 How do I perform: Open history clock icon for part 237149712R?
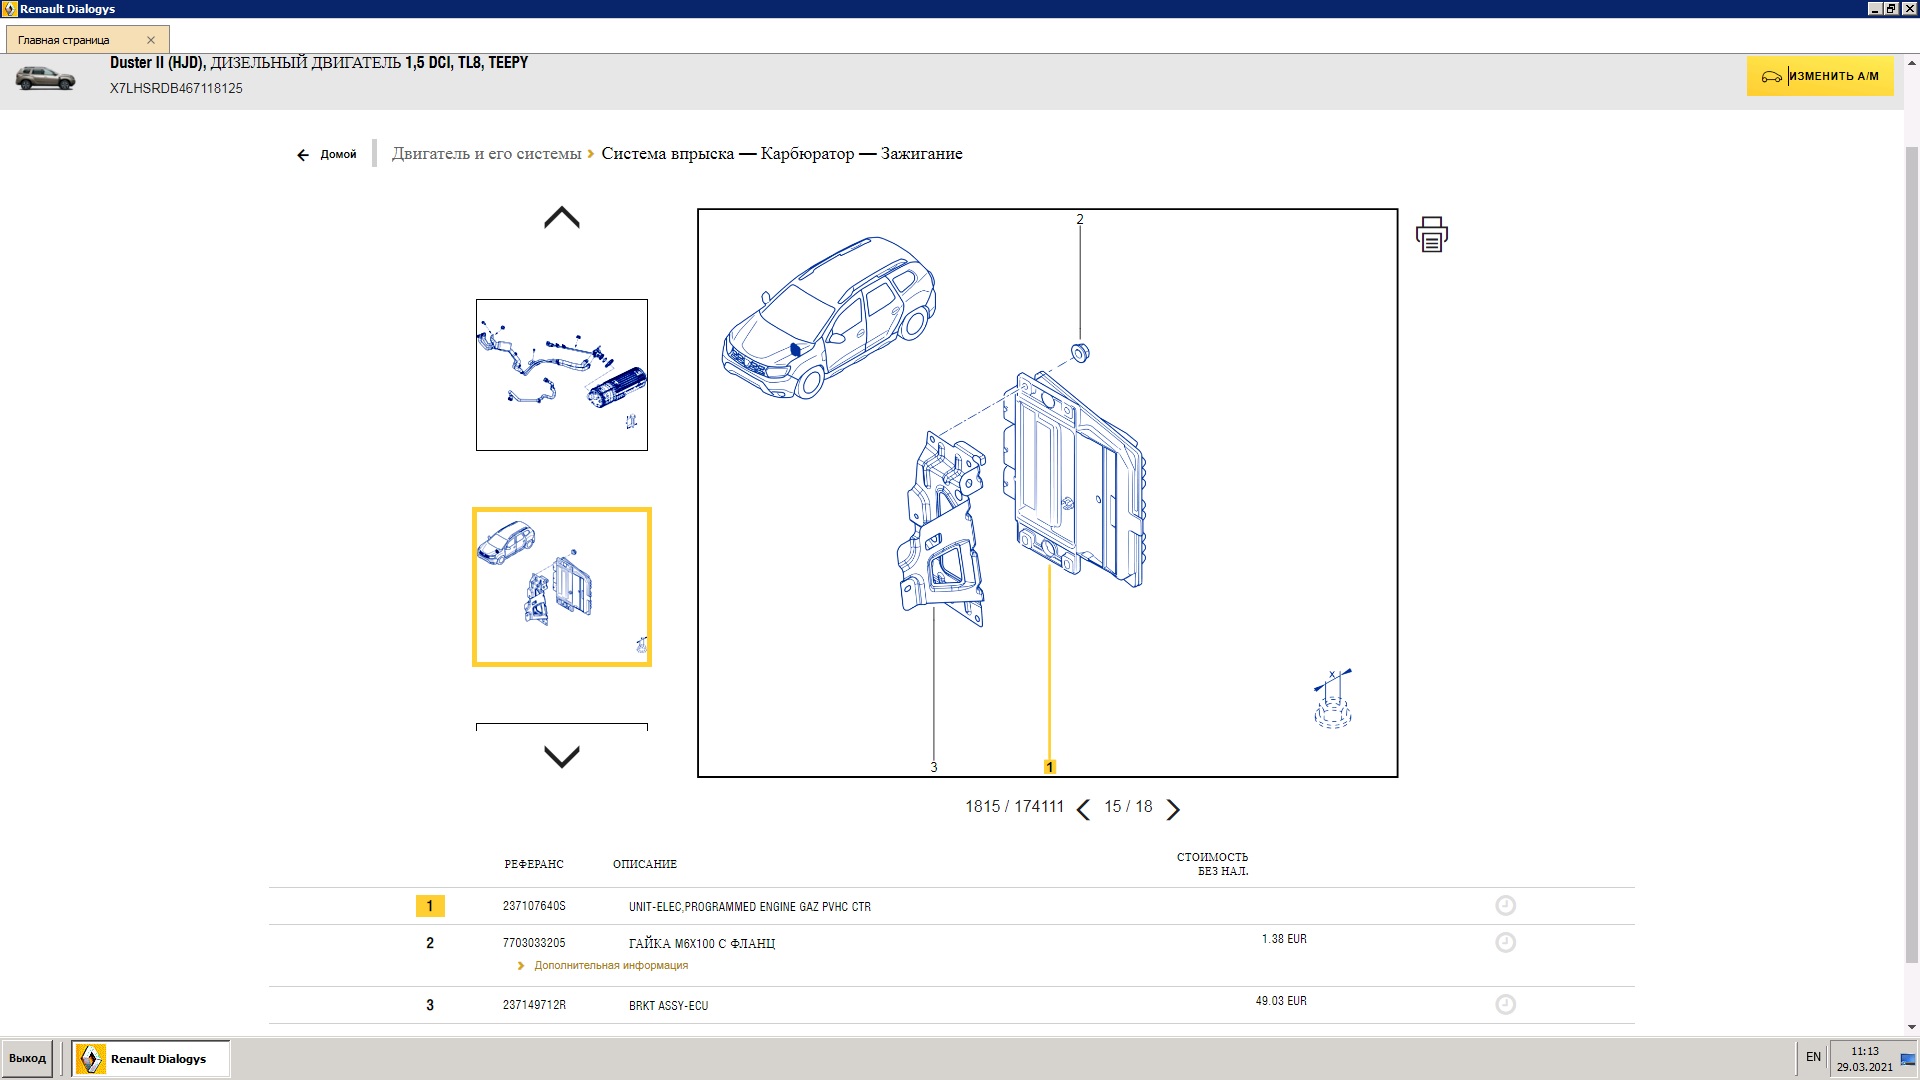point(1505,1004)
